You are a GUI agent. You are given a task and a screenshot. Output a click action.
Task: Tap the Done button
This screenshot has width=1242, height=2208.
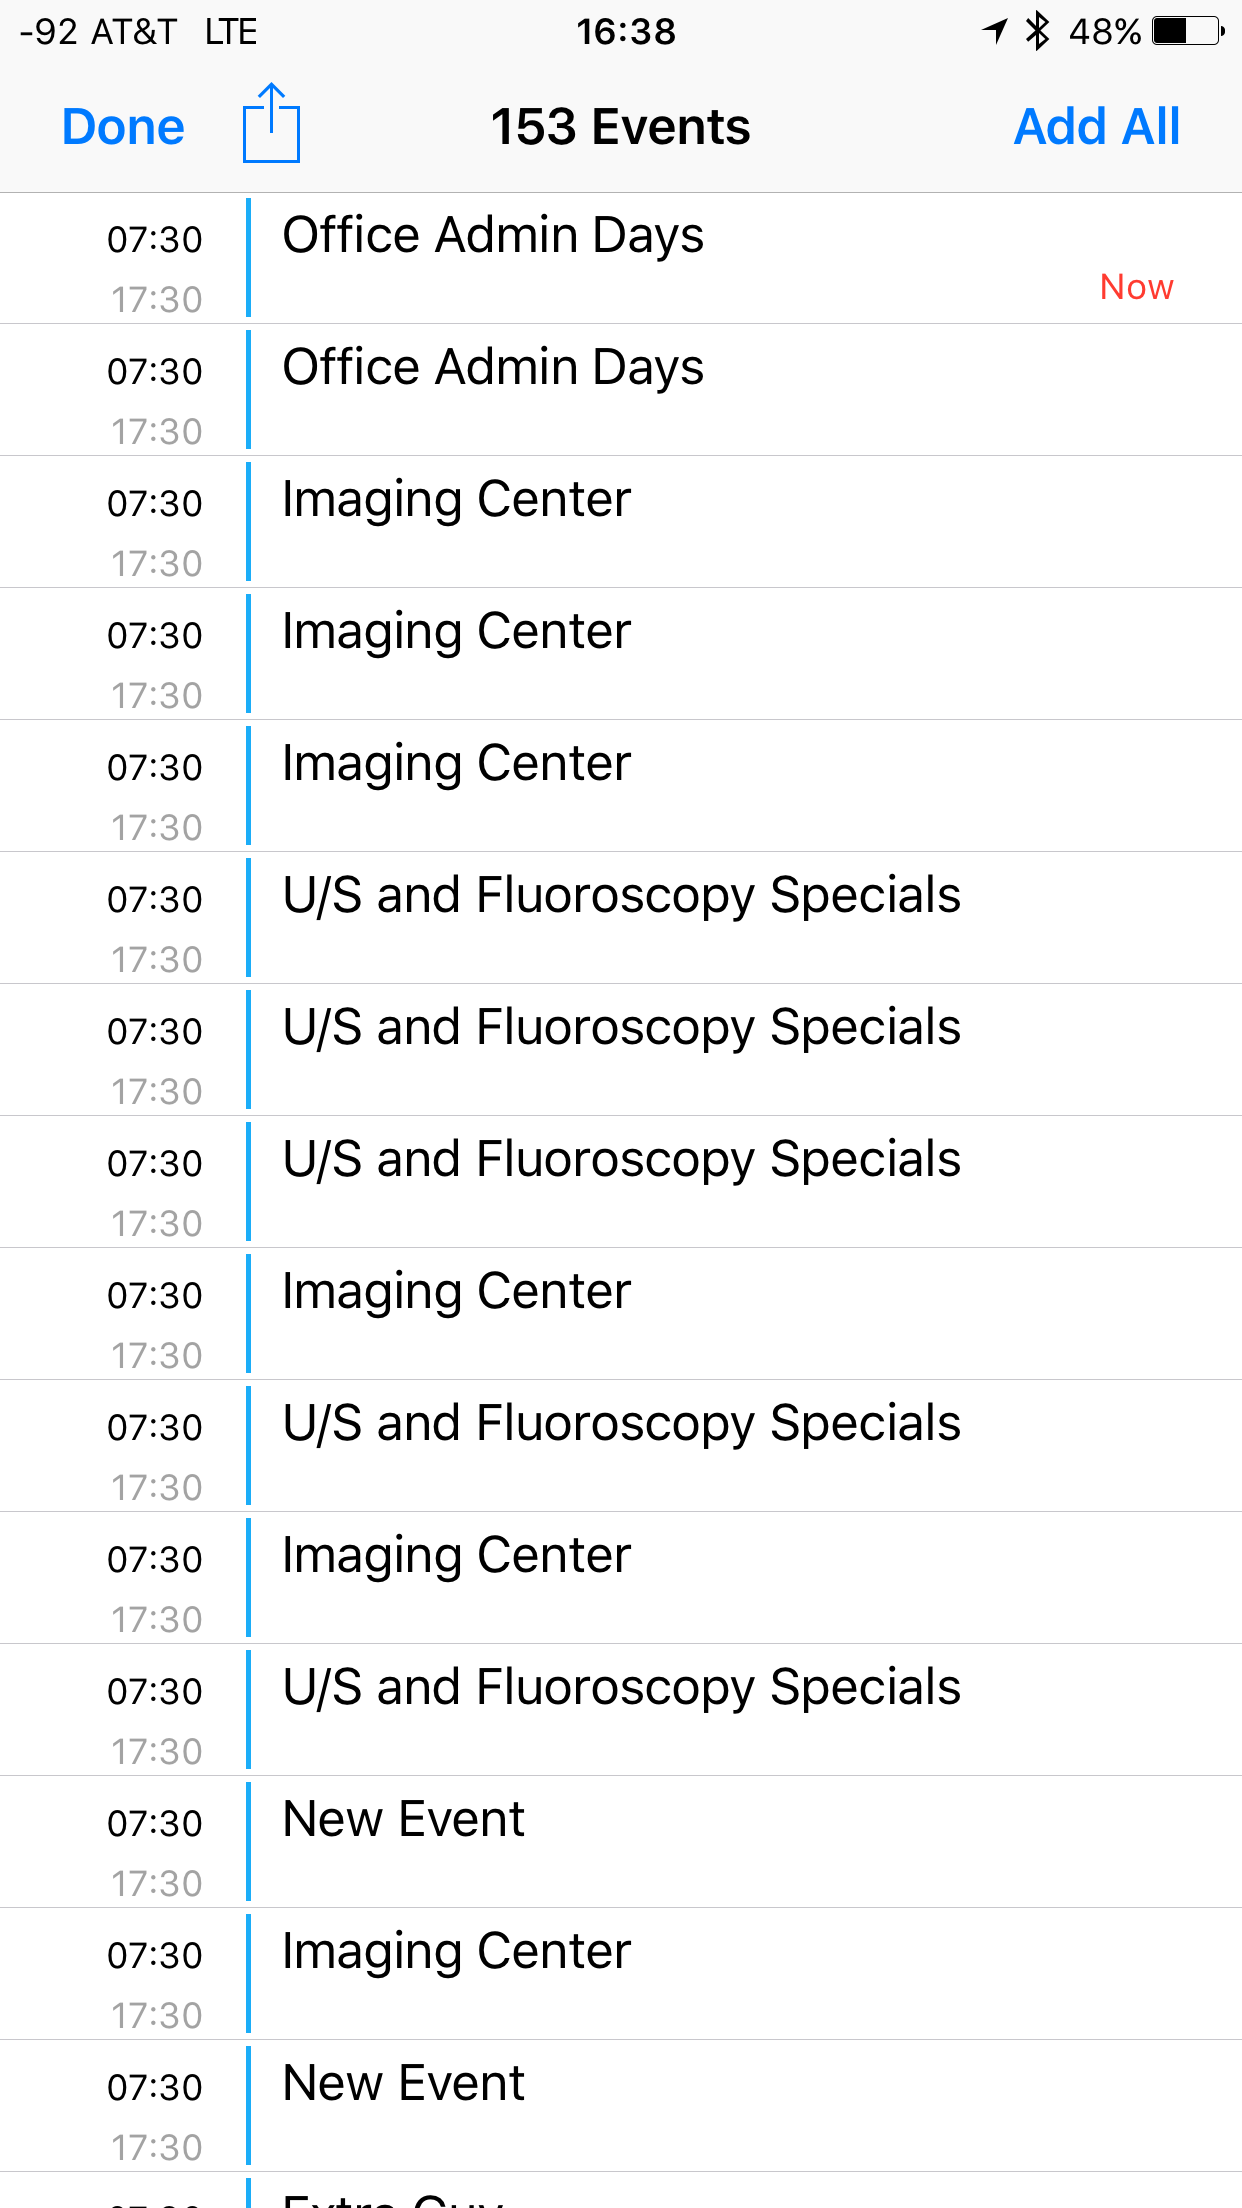[123, 127]
